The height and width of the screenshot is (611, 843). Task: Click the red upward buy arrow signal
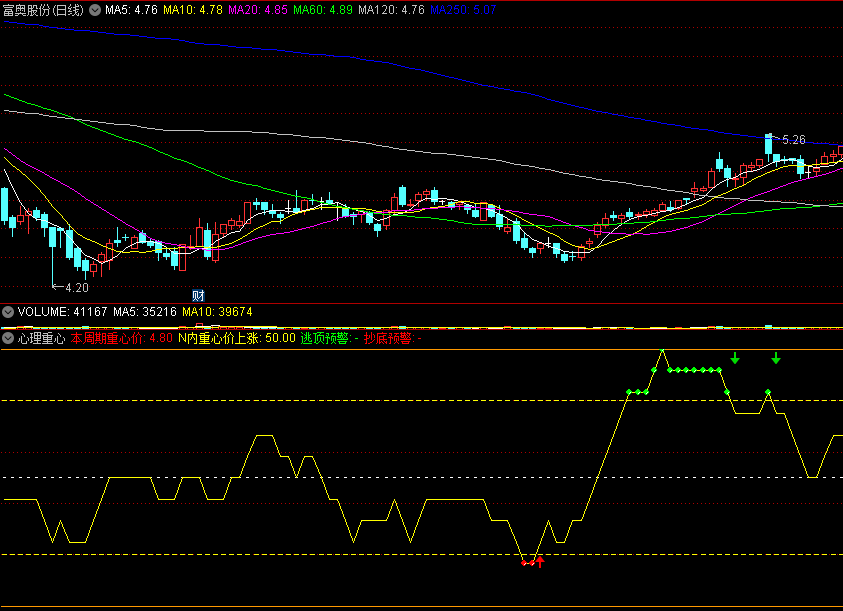pos(540,562)
